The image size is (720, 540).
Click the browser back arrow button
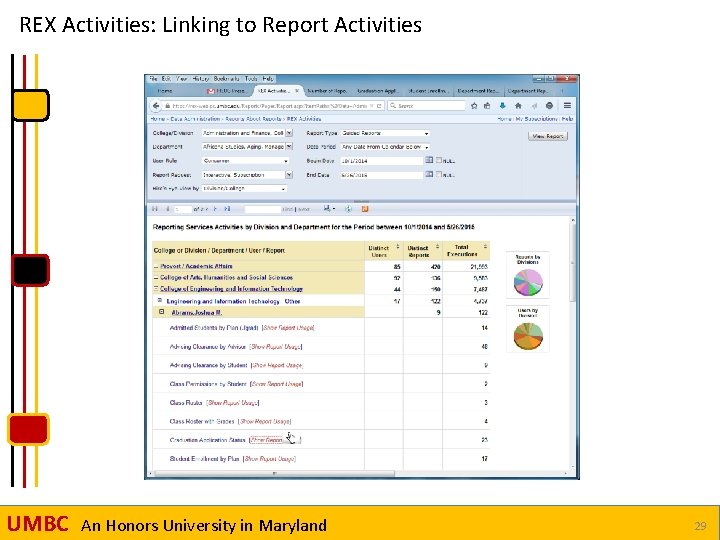pyautogui.click(x=156, y=106)
